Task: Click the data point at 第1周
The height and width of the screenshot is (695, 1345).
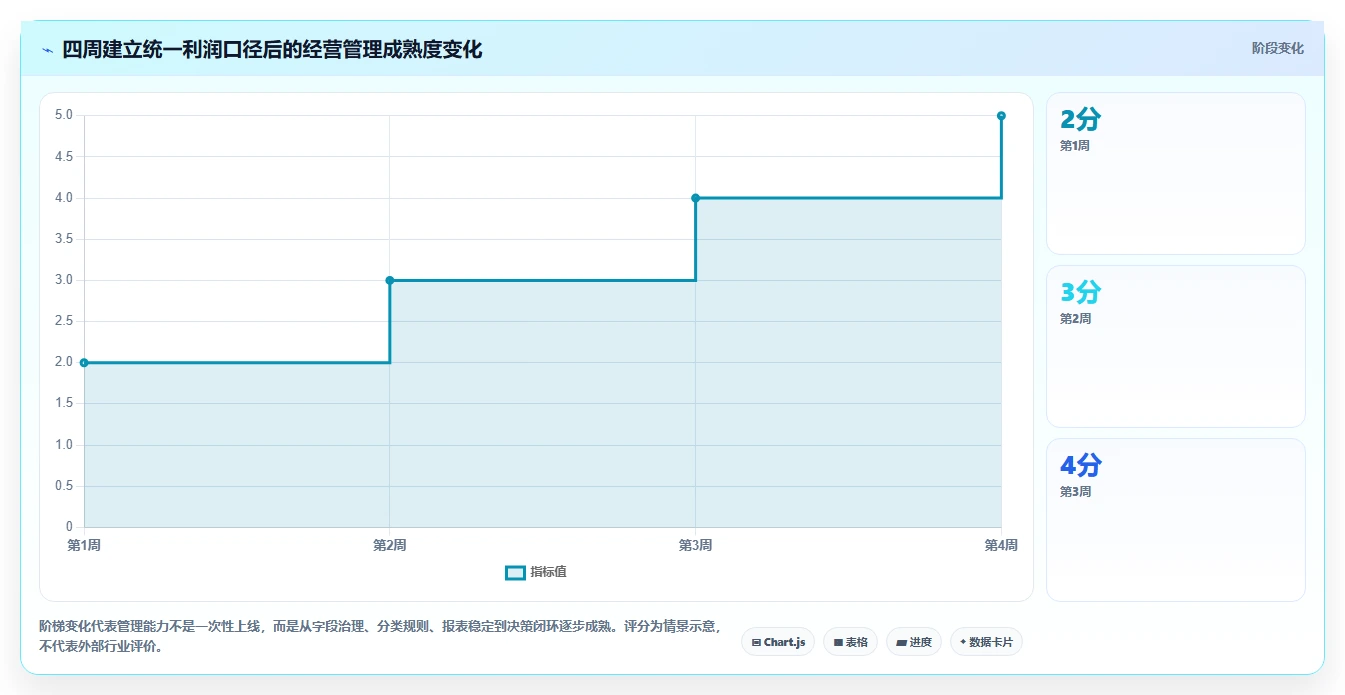Action: pyautogui.click(x=84, y=363)
